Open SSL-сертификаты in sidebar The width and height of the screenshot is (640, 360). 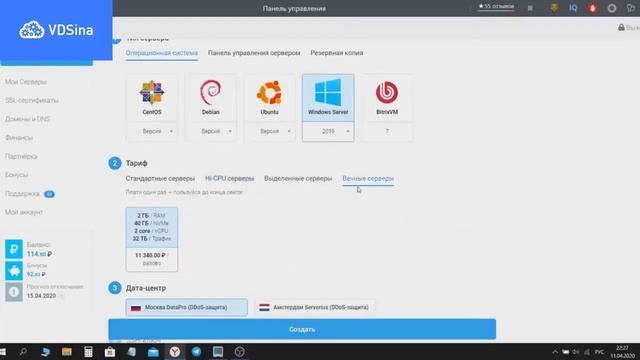click(31, 100)
